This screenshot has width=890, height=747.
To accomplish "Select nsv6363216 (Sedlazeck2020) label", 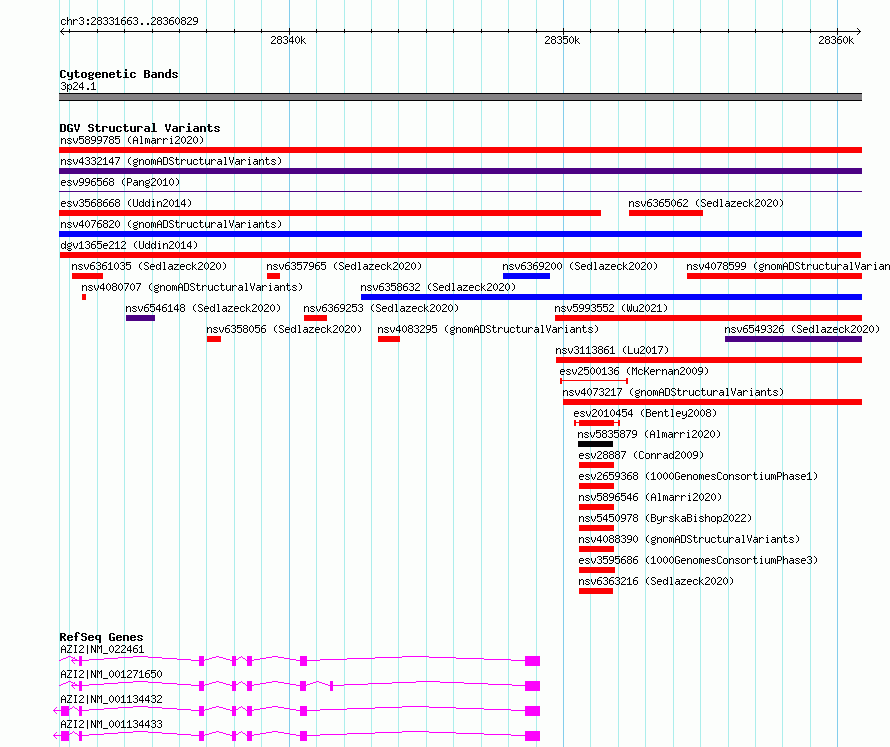I will (656, 581).
